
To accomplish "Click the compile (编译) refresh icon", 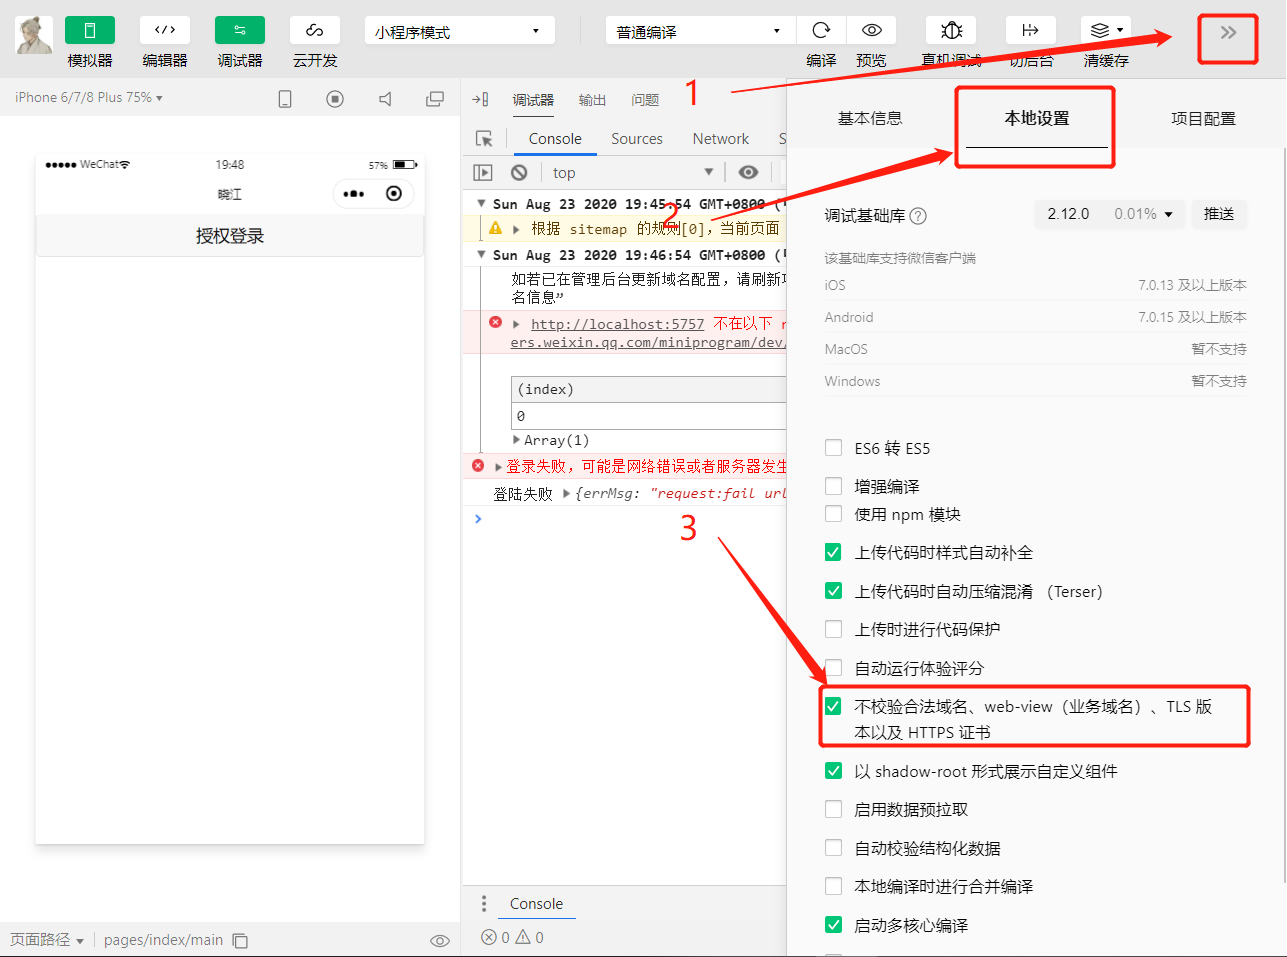I will click(x=821, y=31).
